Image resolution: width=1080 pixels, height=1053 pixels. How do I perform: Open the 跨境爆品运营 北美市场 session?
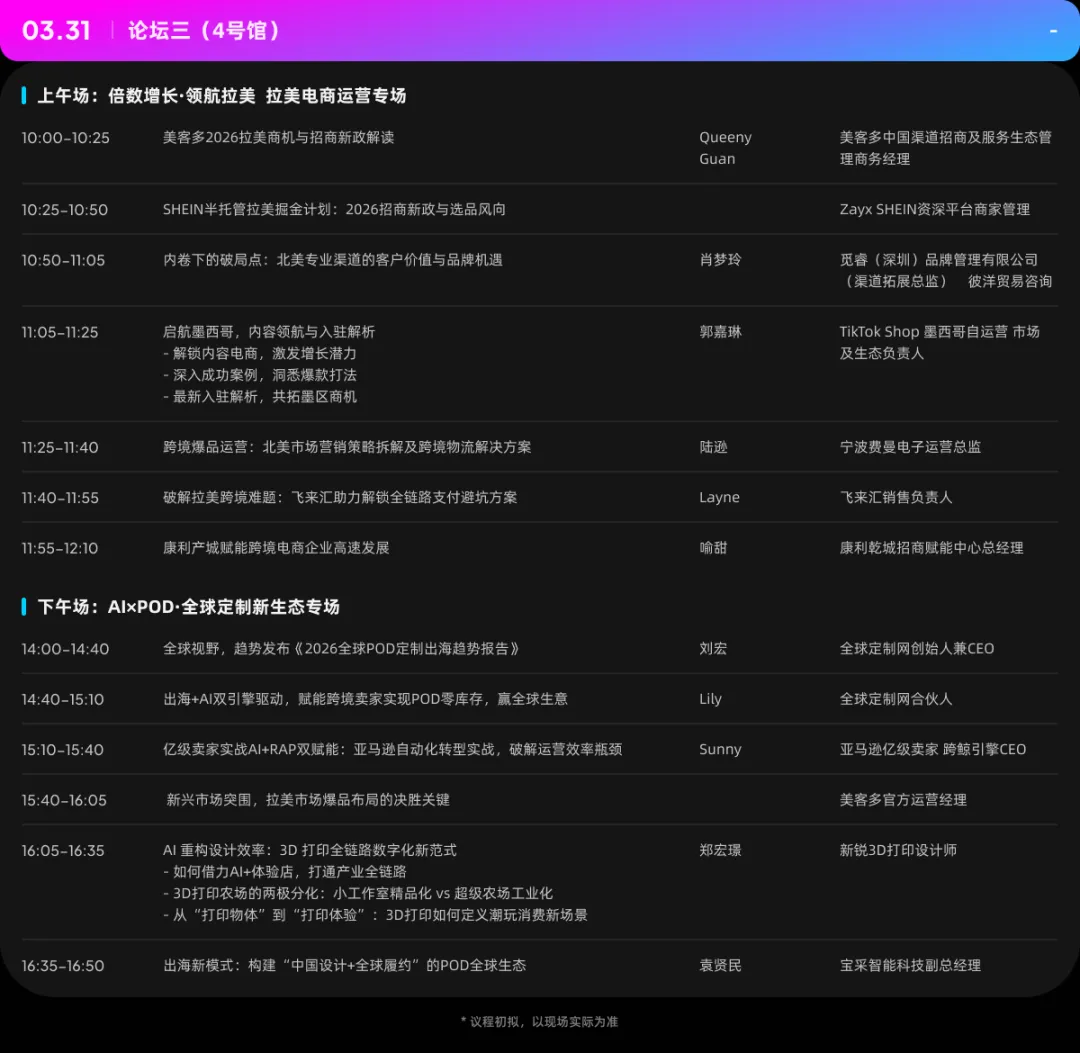point(347,447)
